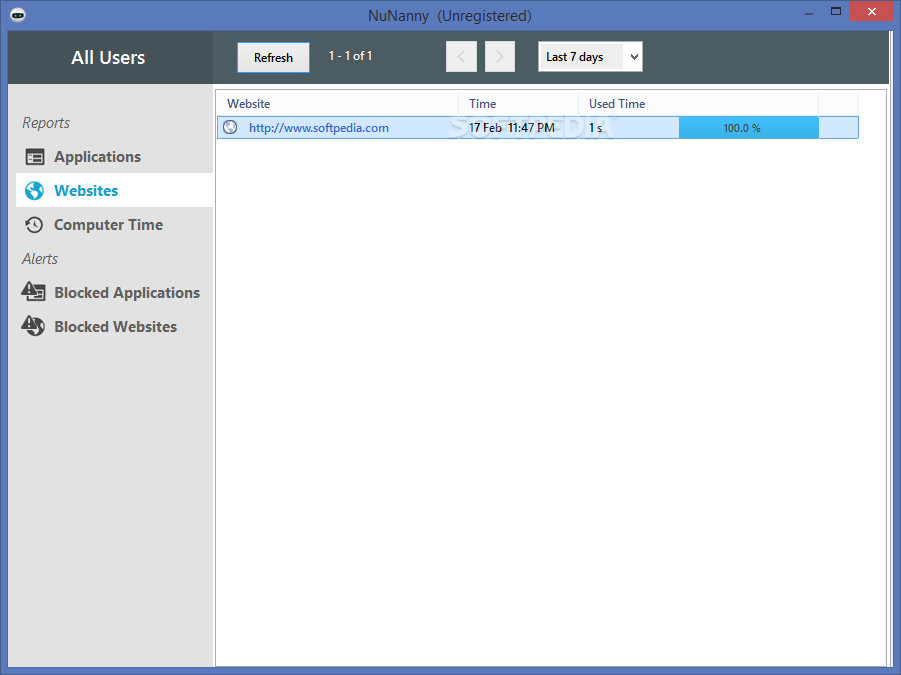Select the 1 s used time cell
The image size is (901, 675).
point(595,128)
